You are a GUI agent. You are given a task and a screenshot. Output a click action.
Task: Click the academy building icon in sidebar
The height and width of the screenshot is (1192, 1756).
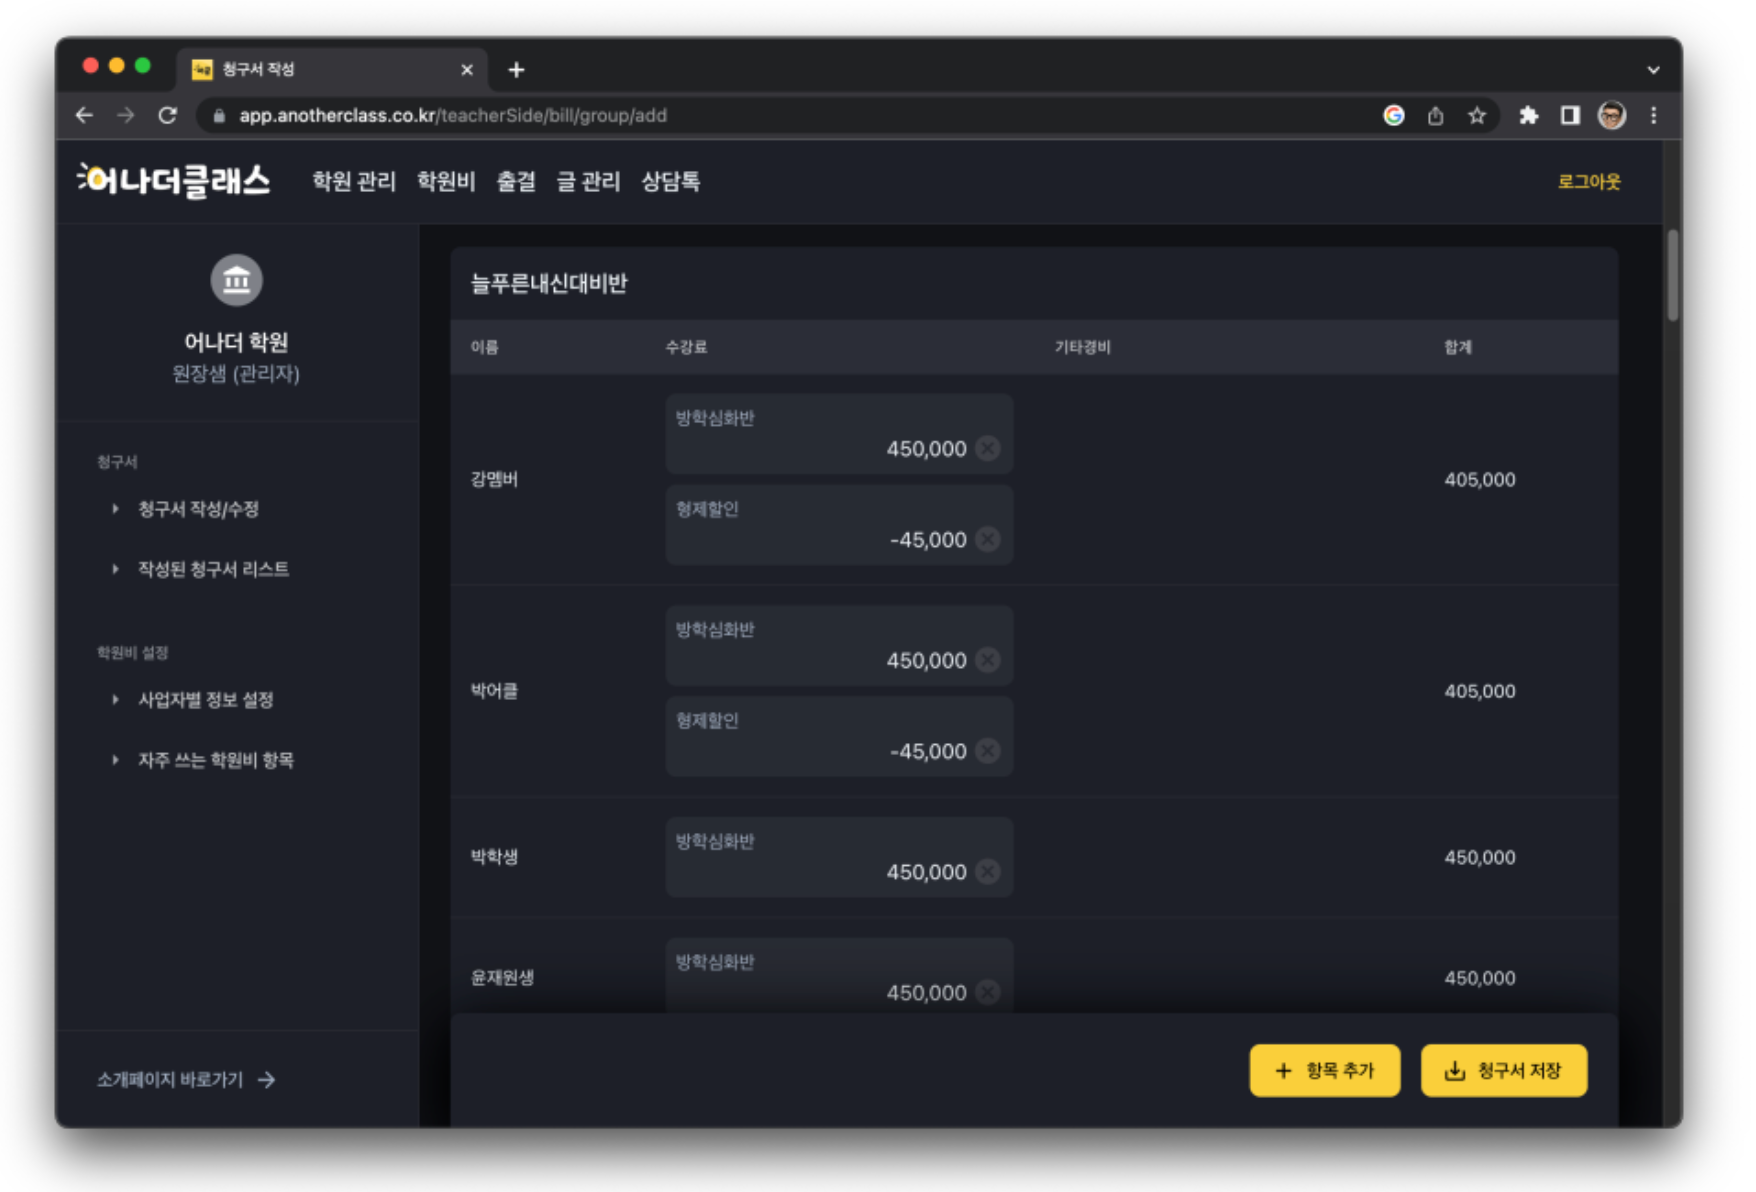click(x=236, y=280)
